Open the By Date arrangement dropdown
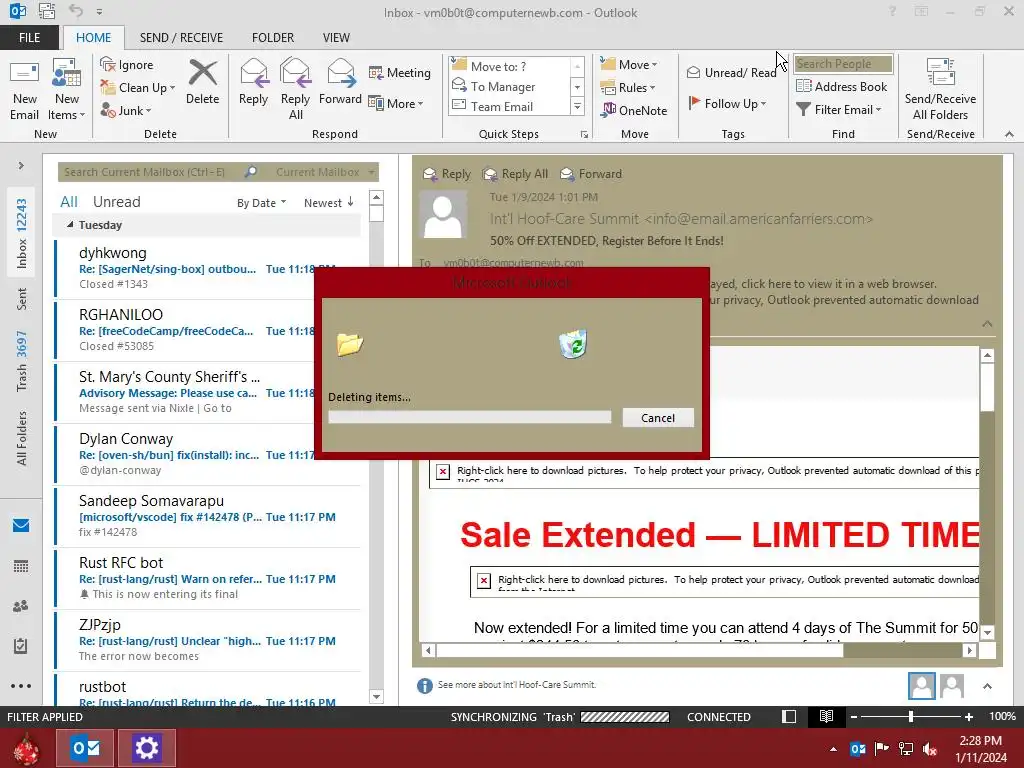Screen dimensions: 1024x768 pyautogui.click(x=261, y=203)
